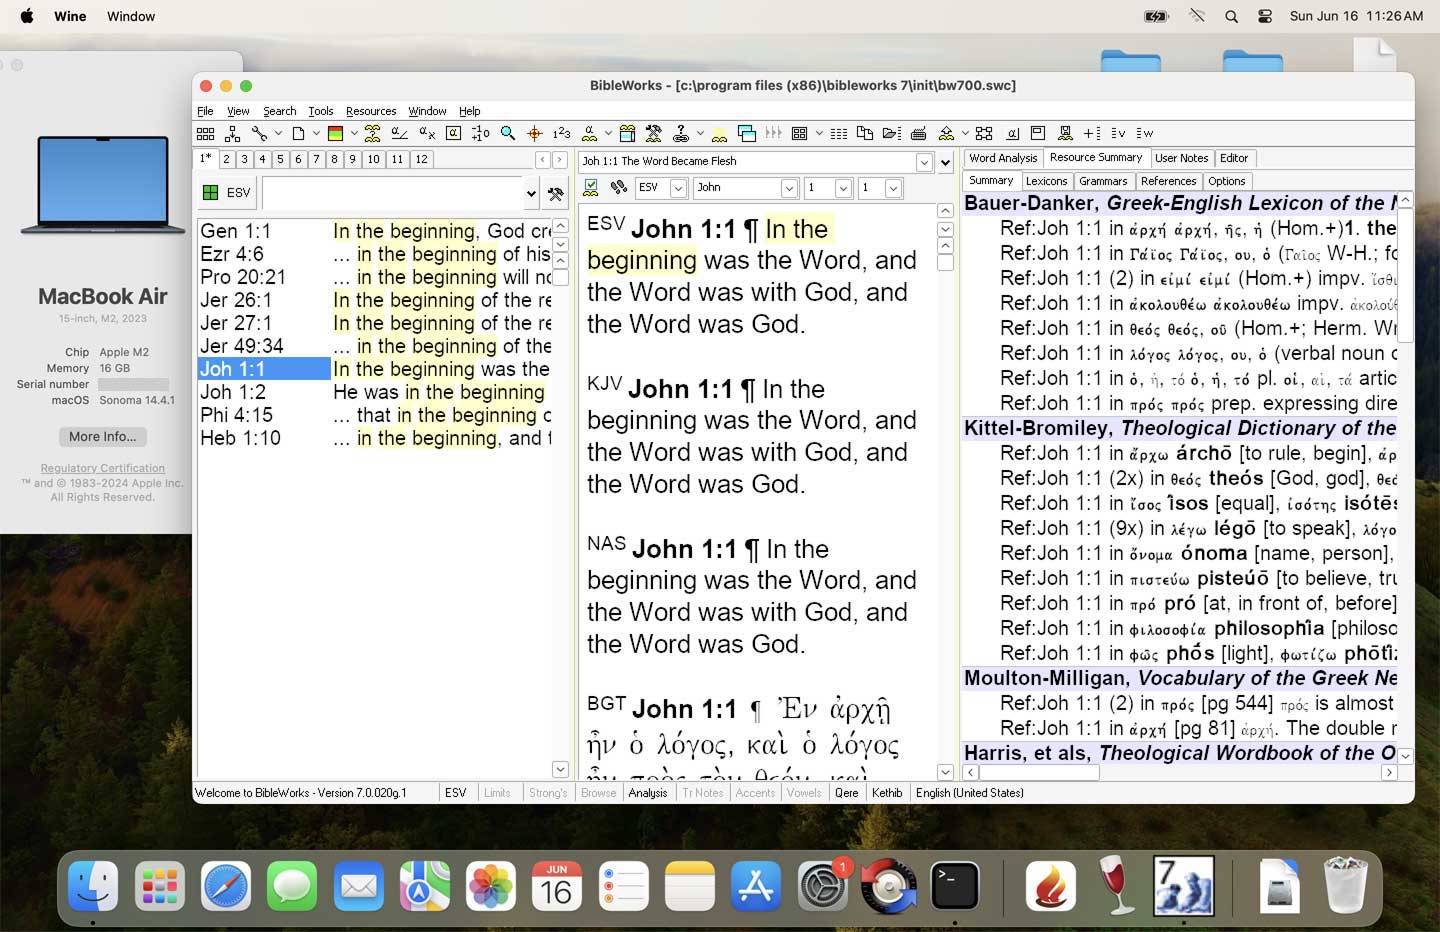Viewport: 1440px width, 932px height.
Task: Click the resource panel horizontal scrollbar
Action: tap(1039, 772)
